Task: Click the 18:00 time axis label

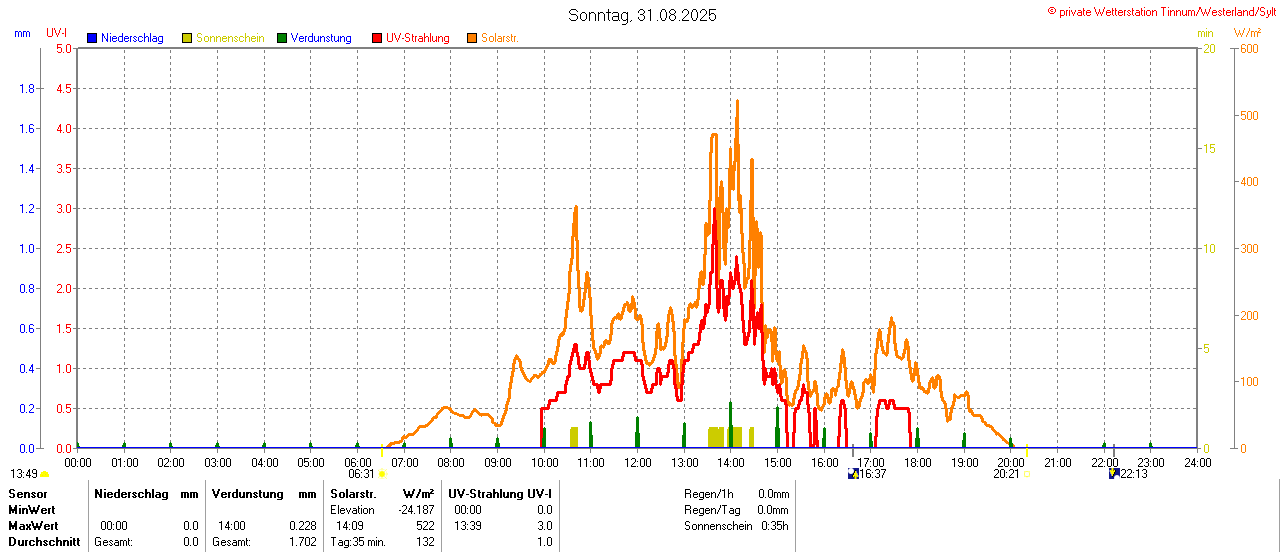Action: coord(918,462)
